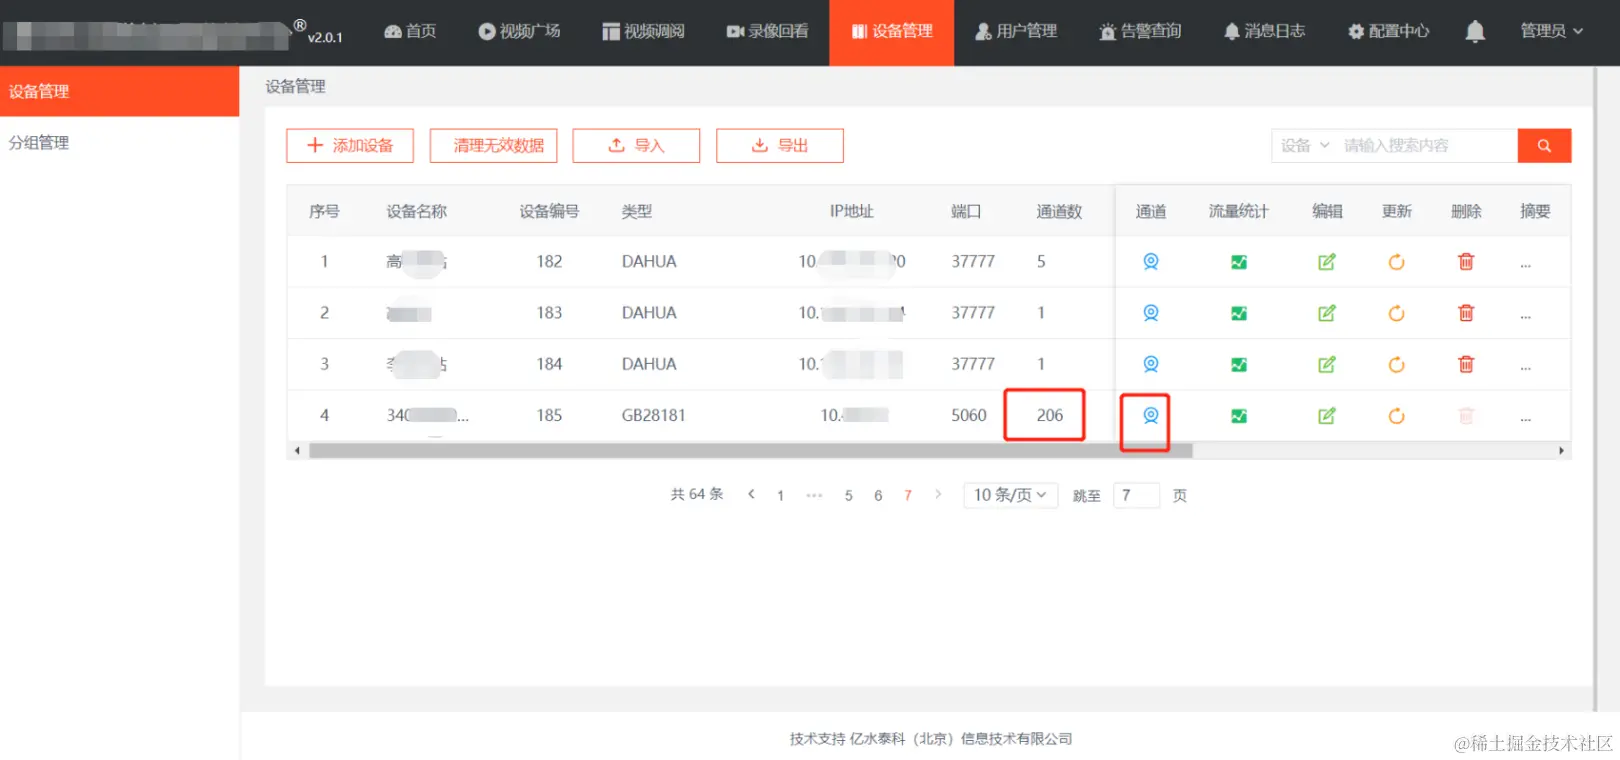This screenshot has width=1620, height=760.
Task: Open the notification bell
Action: click(x=1475, y=32)
